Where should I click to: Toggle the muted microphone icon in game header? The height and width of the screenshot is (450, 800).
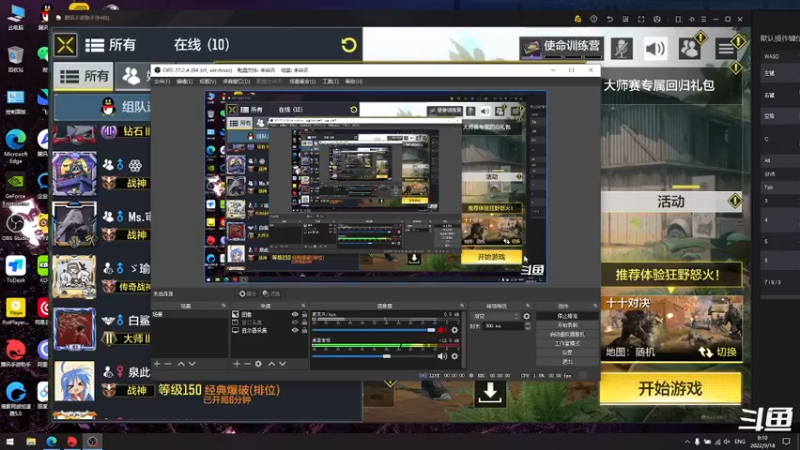pos(622,49)
